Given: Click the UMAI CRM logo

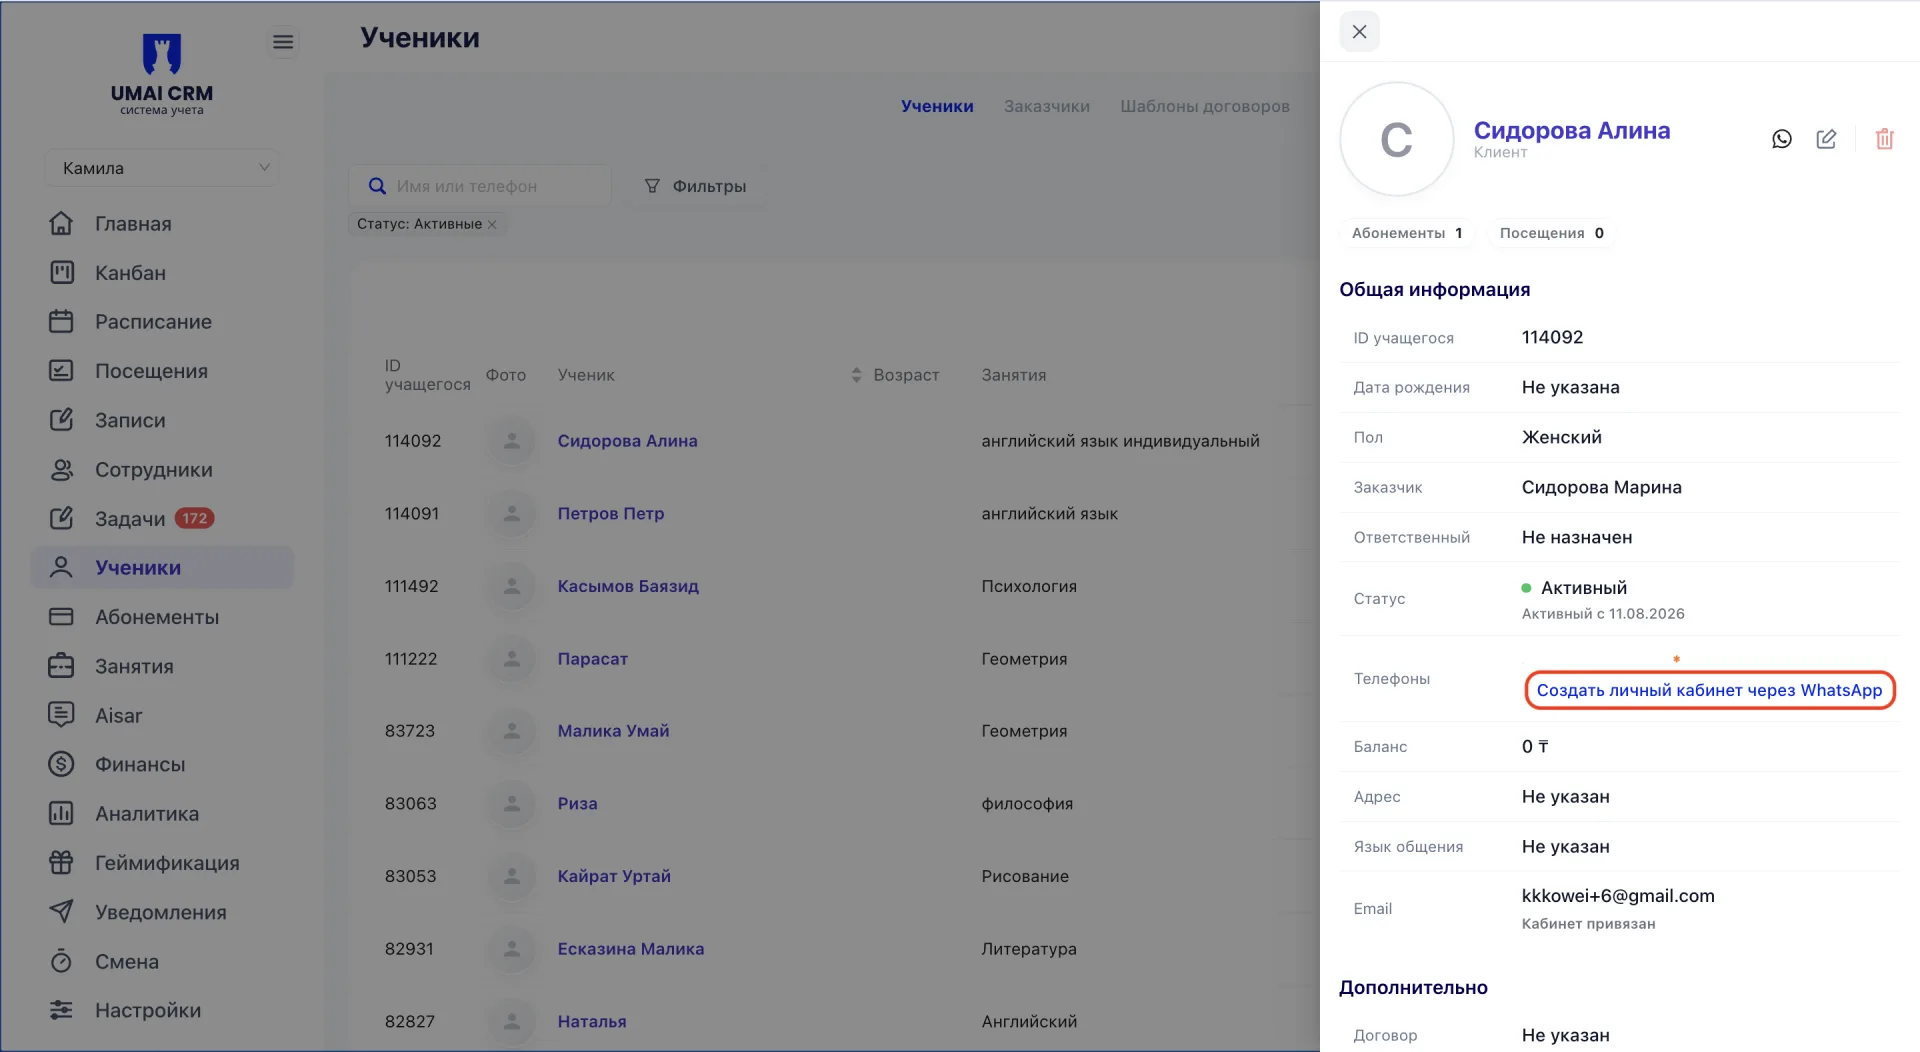Looking at the screenshot, I should coord(162,75).
